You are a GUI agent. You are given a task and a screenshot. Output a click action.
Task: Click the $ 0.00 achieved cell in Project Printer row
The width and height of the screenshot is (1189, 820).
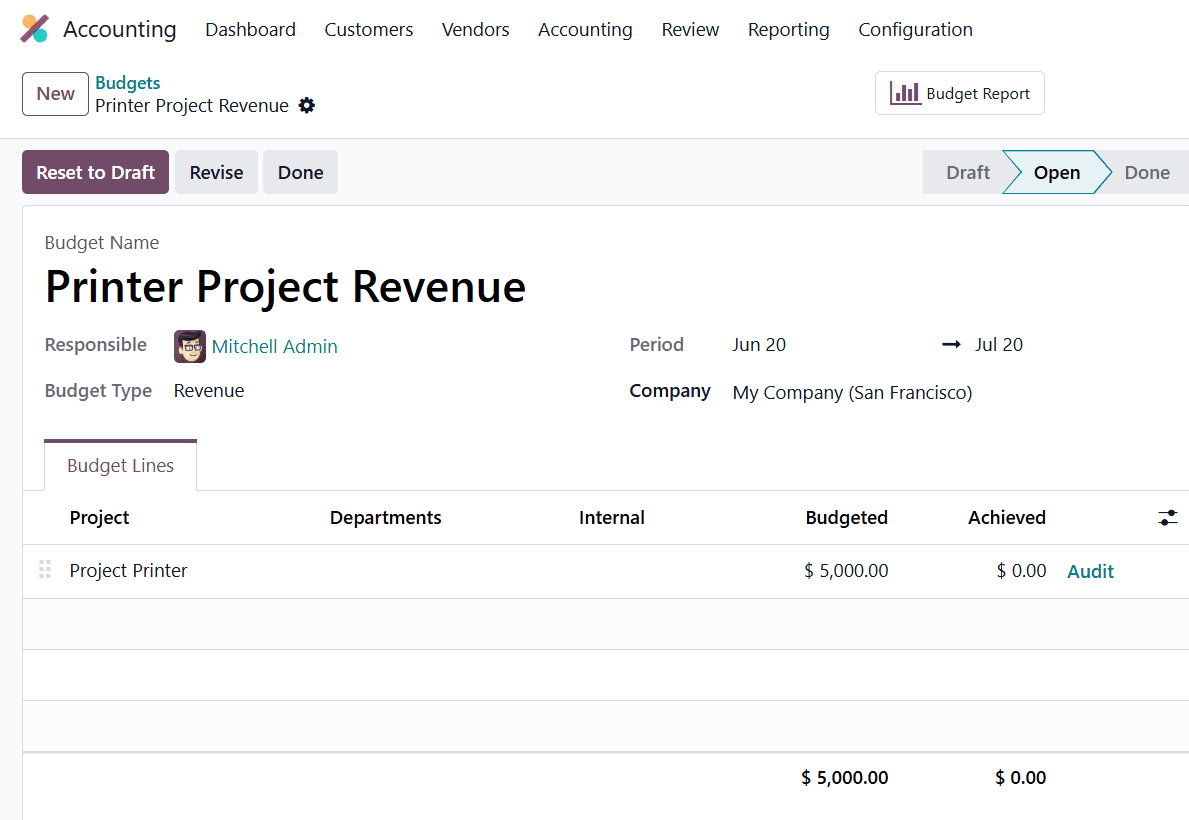tap(1021, 570)
